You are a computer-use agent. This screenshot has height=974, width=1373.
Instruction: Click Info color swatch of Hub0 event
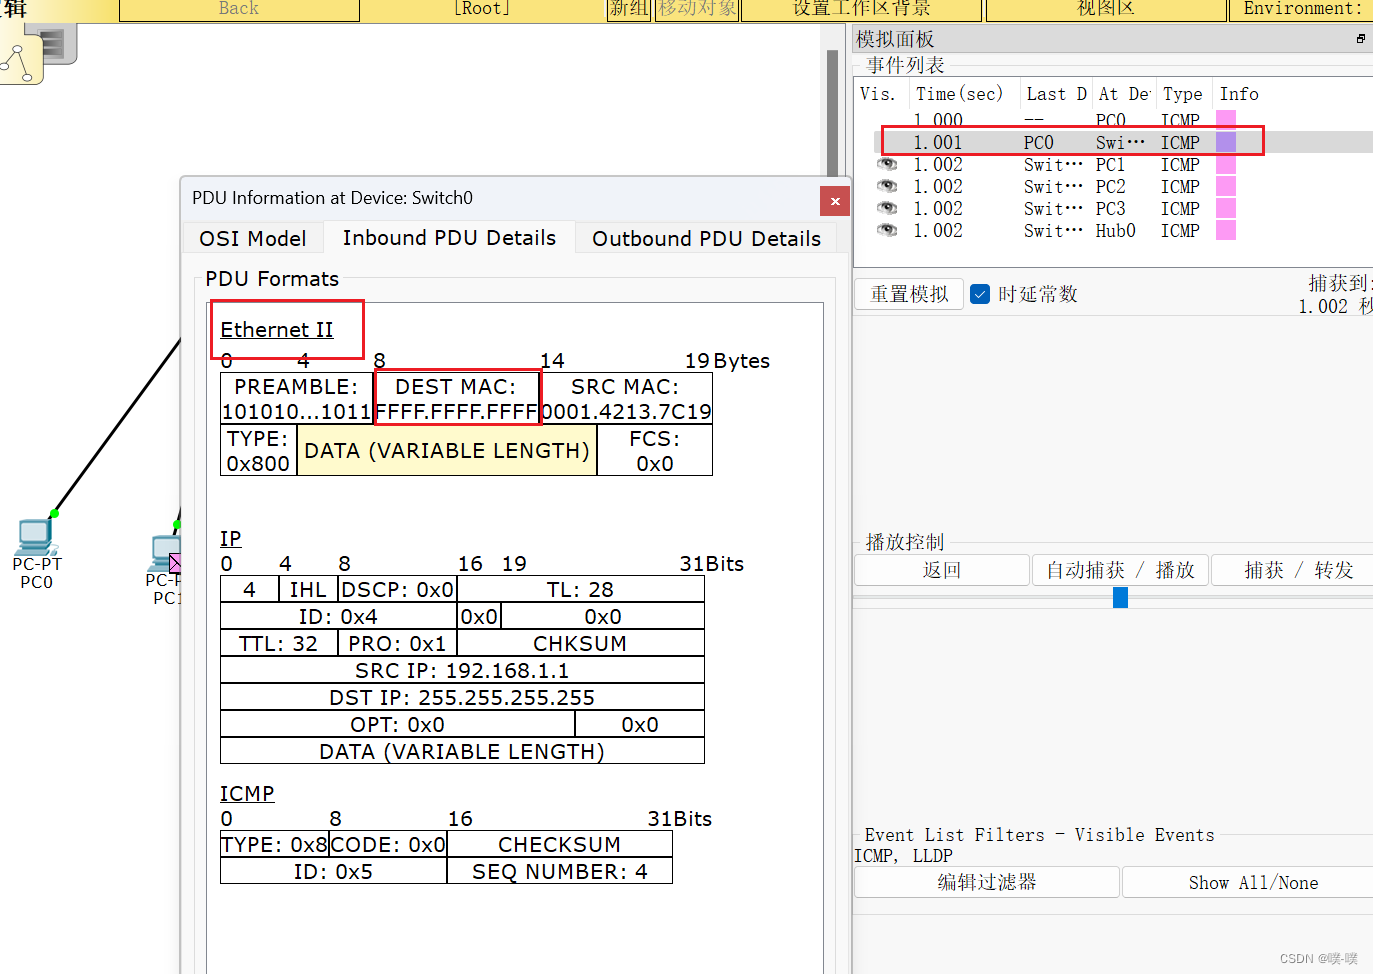1226,230
